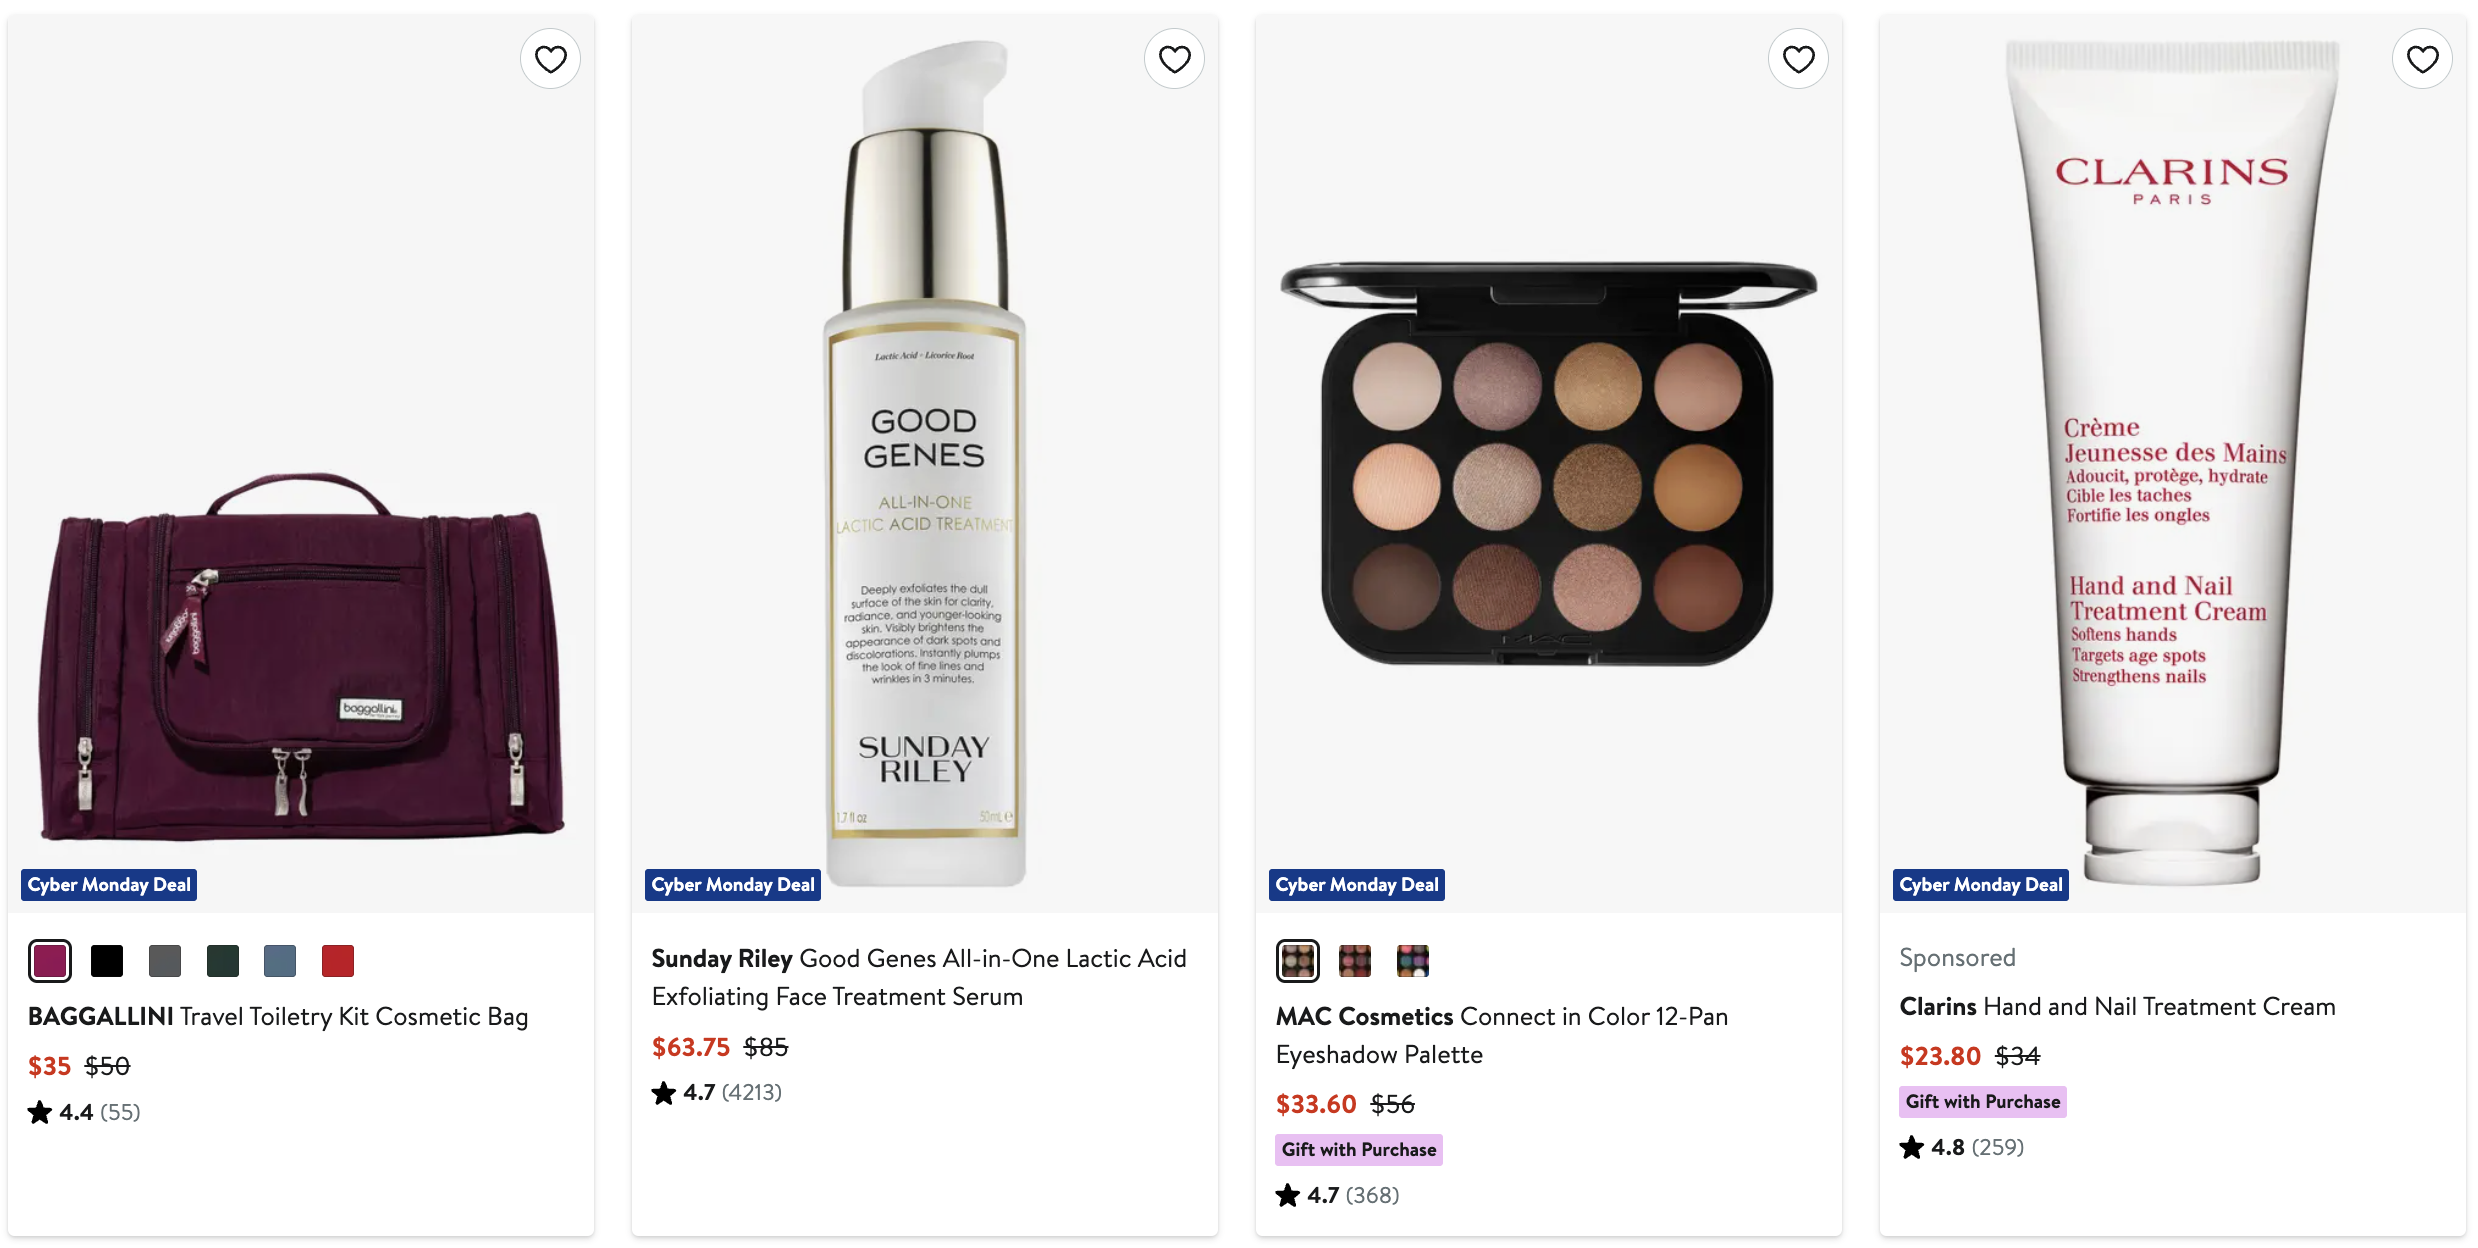Pick the dark green bag color swatch
Image resolution: width=2478 pixels, height=1248 pixels.
coord(223,961)
